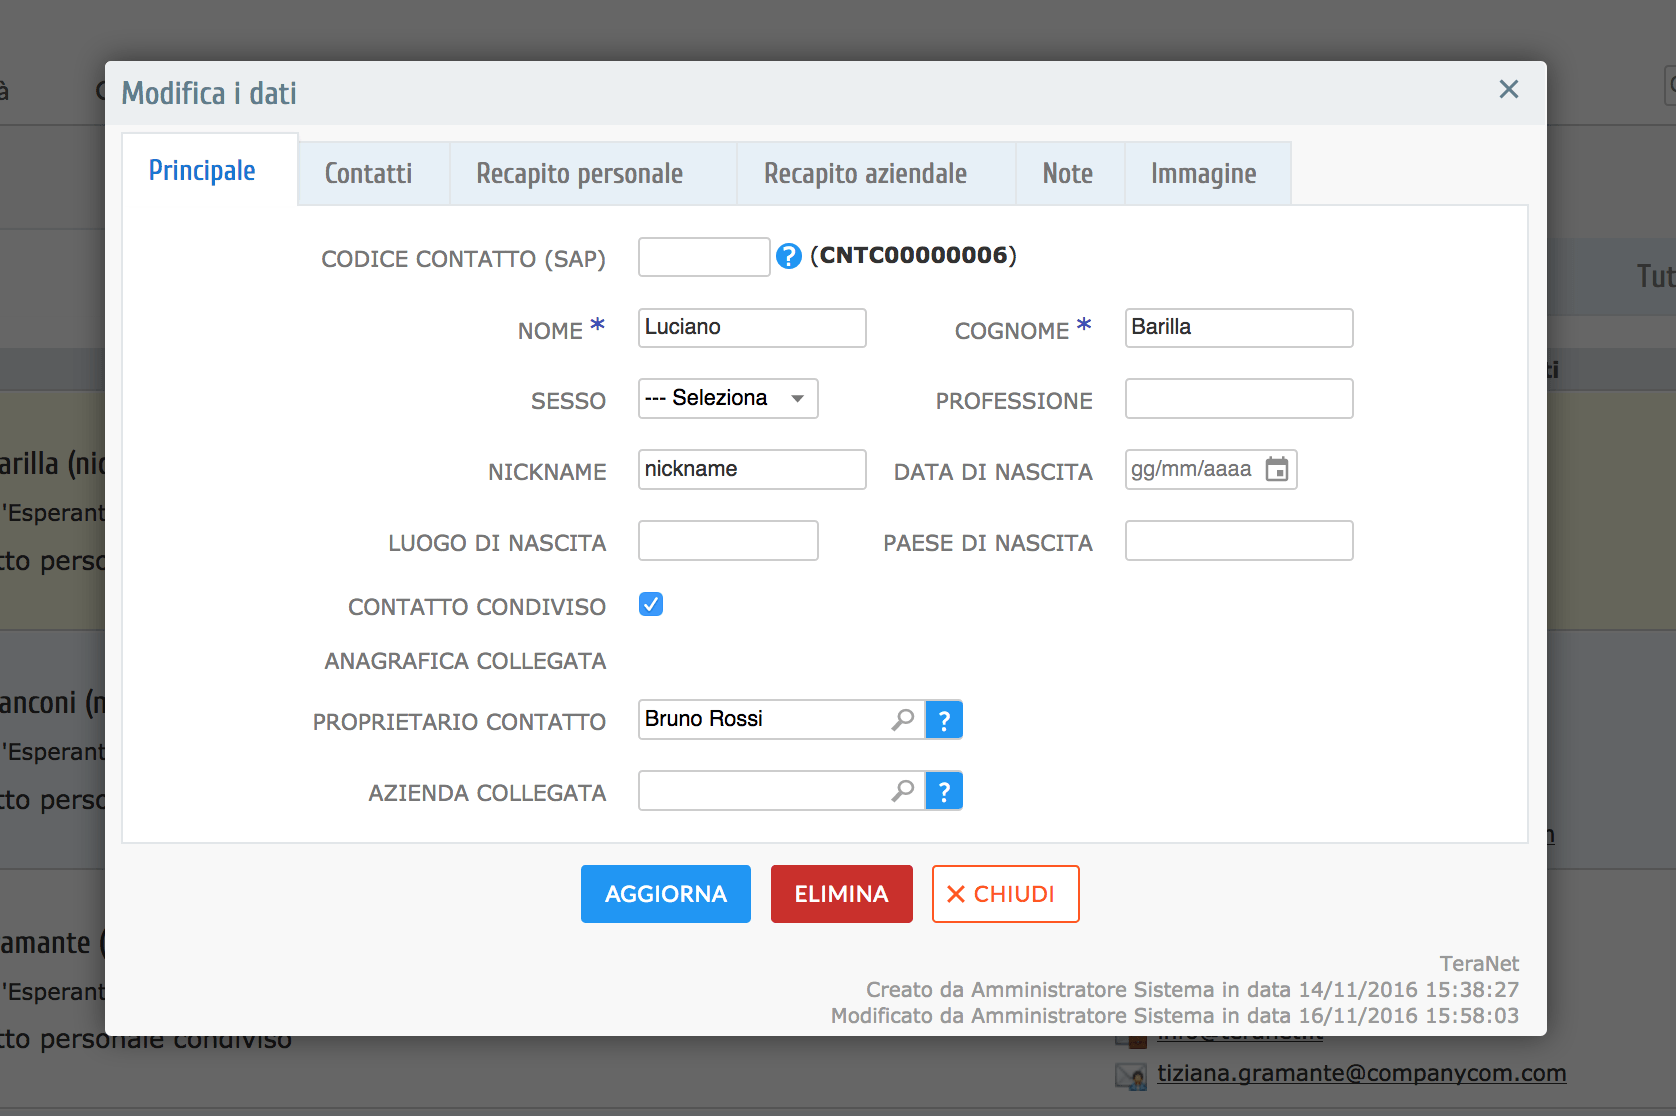Close the Modifica i dati dialog with X
Viewport: 1676px width, 1116px height.
click(x=1509, y=90)
